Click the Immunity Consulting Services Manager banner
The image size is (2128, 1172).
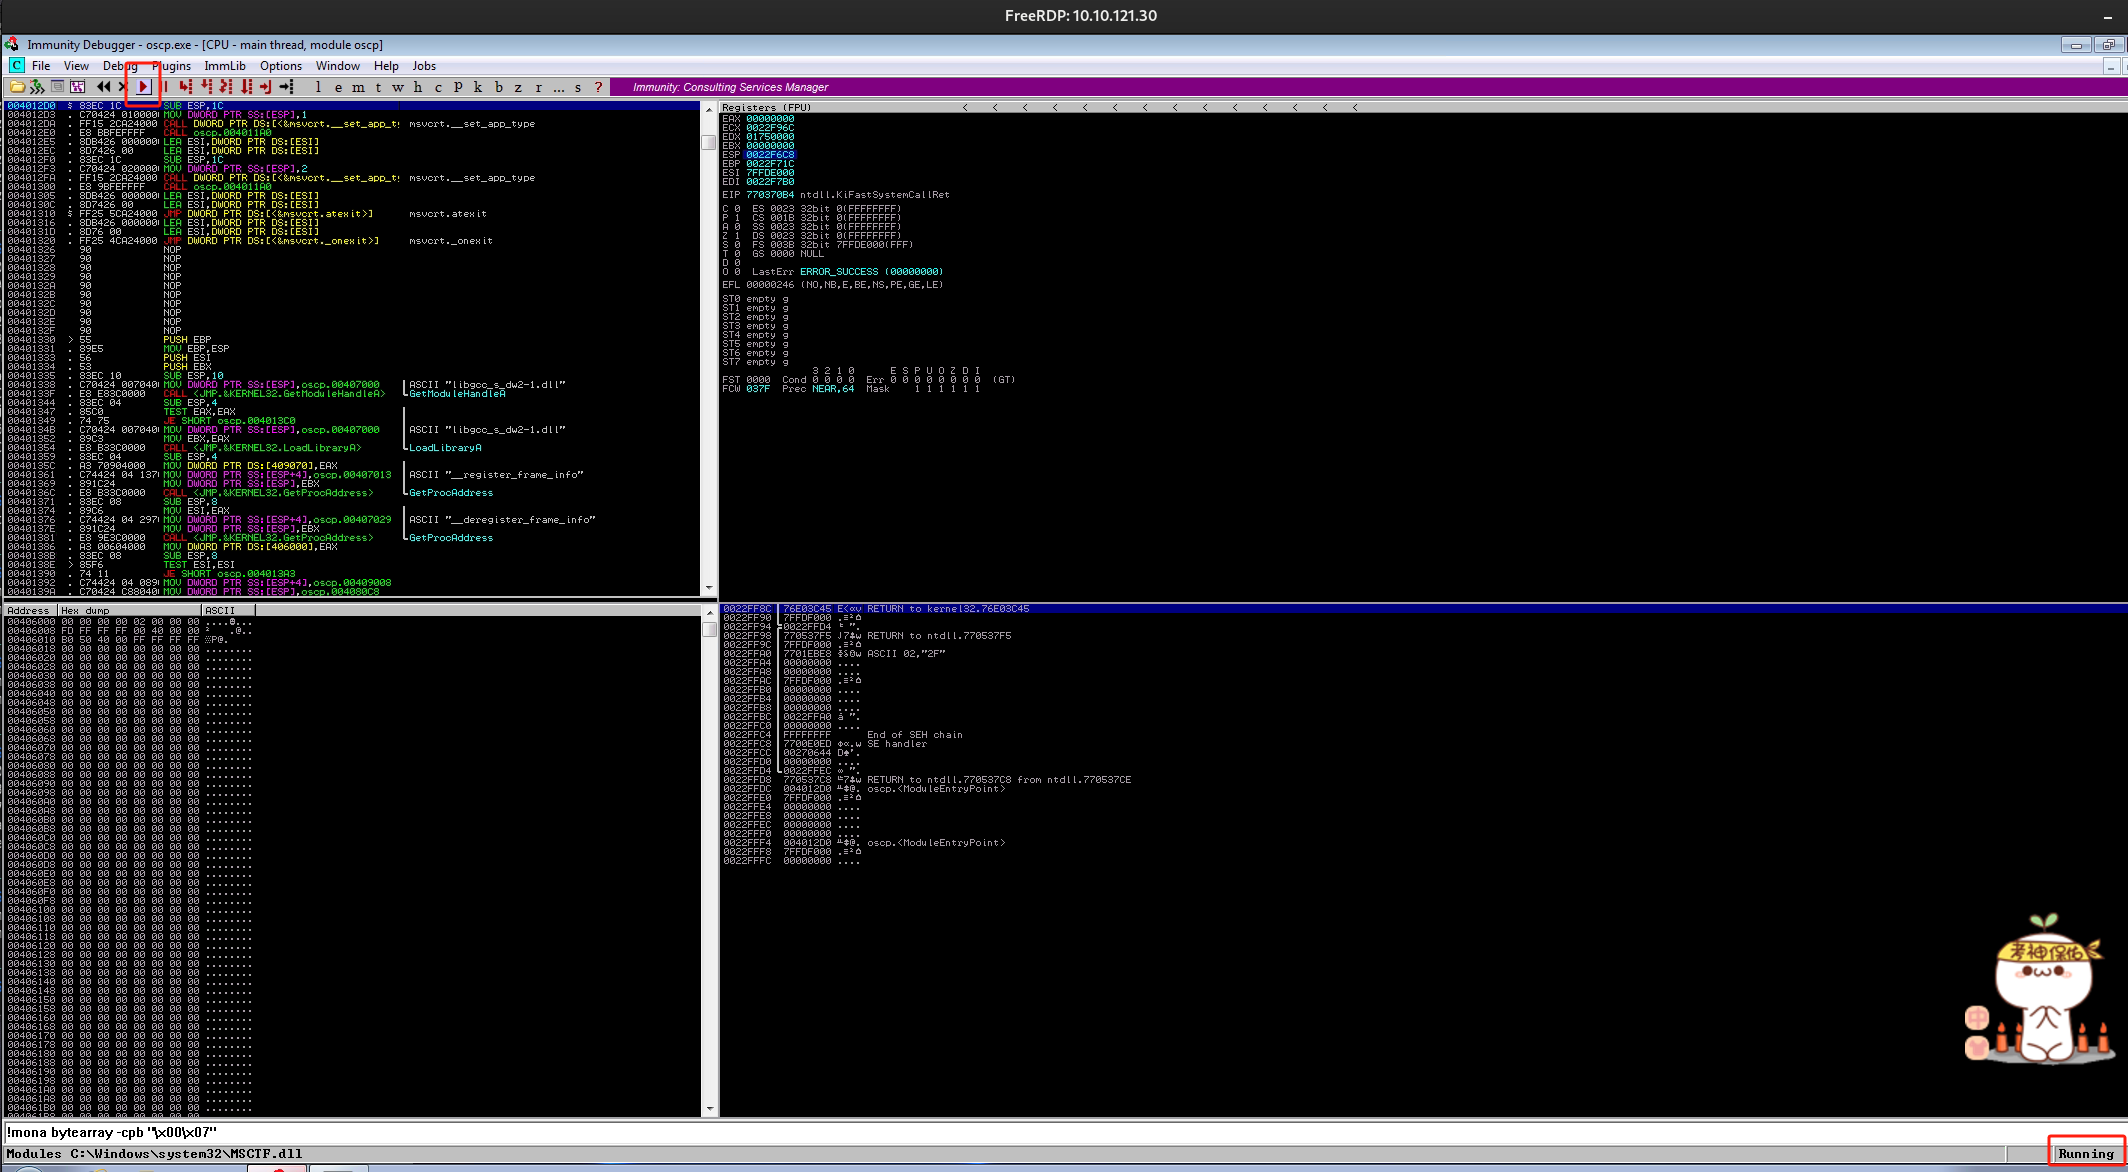pyautogui.click(x=730, y=87)
